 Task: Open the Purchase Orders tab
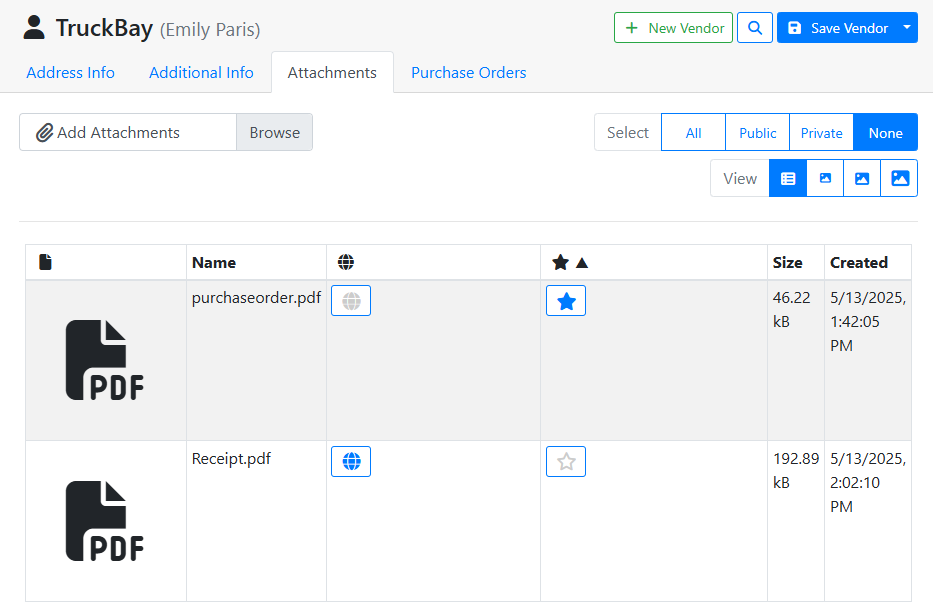[x=468, y=73]
